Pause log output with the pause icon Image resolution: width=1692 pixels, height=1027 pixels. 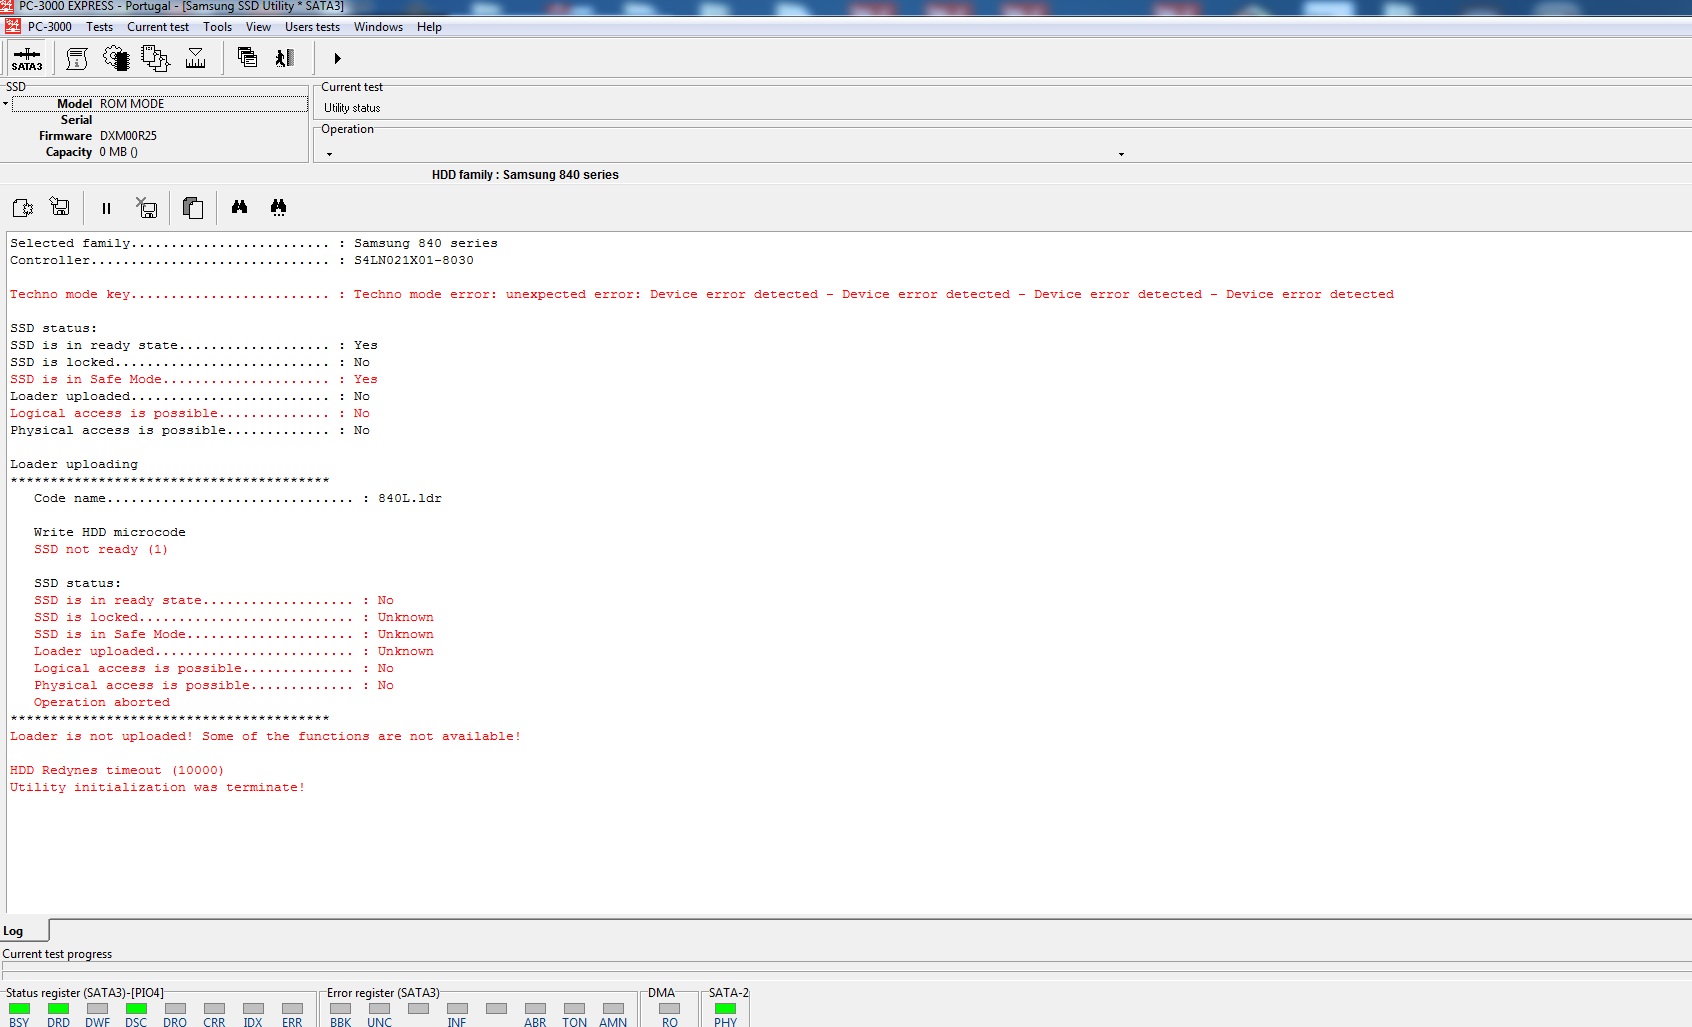(106, 208)
